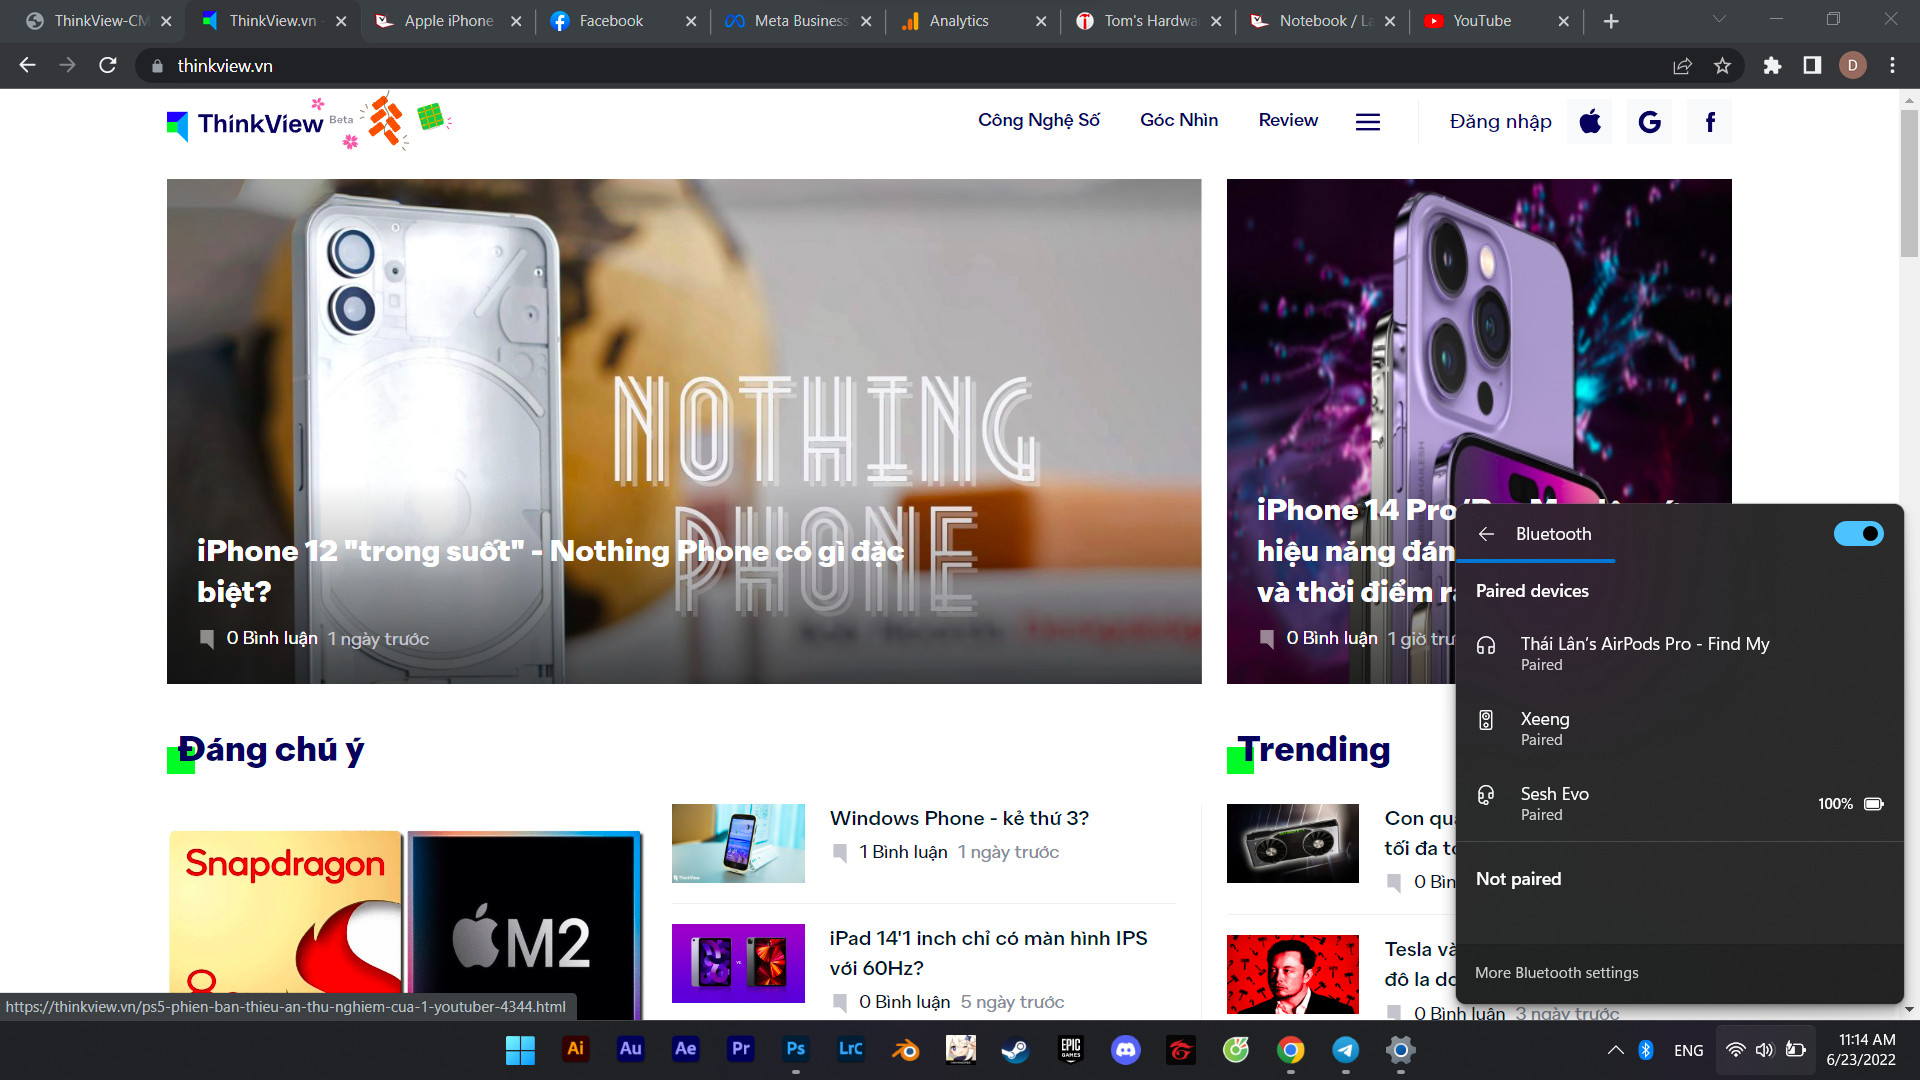Click the iPad article thumbnail
The image size is (1920, 1080).
pyautogui.click(x=738, y=963)
